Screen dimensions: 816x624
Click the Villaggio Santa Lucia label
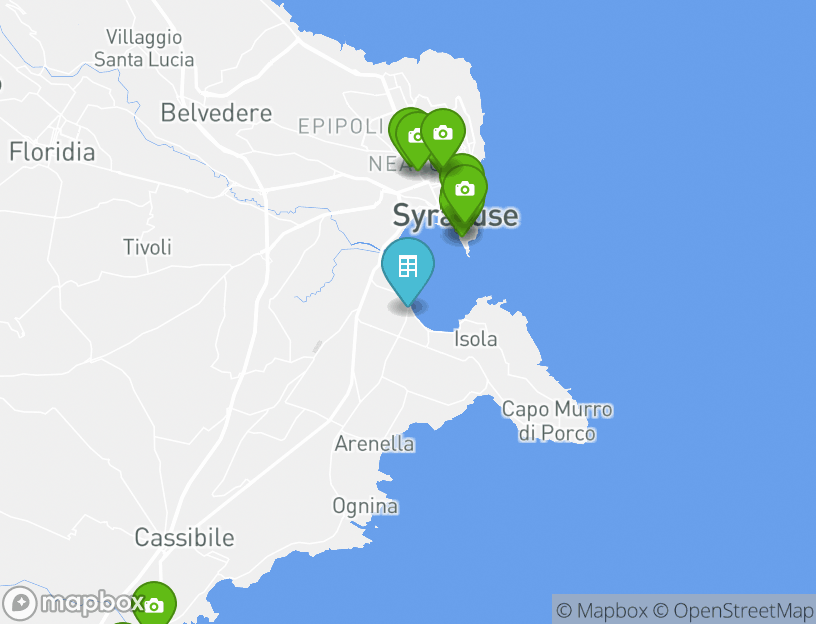144,48
